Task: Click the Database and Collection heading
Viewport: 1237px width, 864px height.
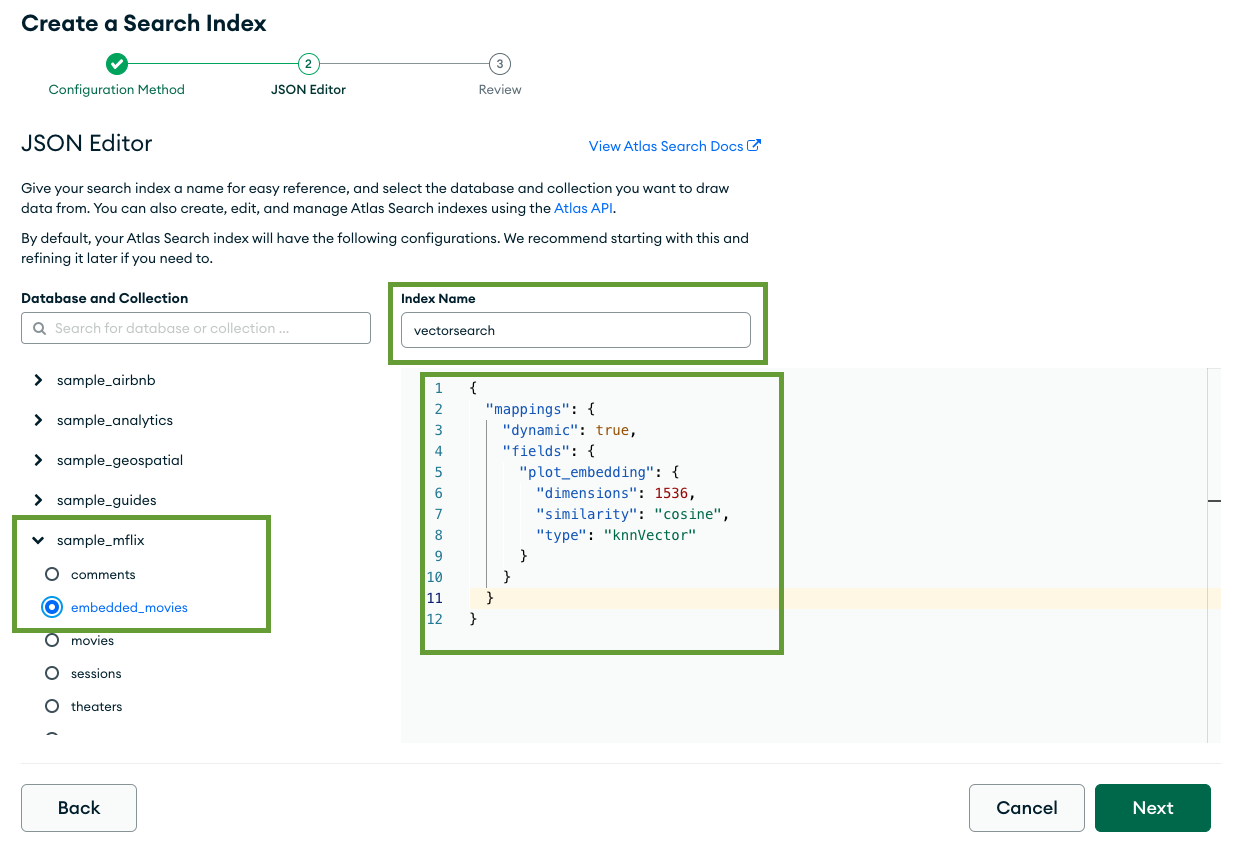Action: point(105,298)
